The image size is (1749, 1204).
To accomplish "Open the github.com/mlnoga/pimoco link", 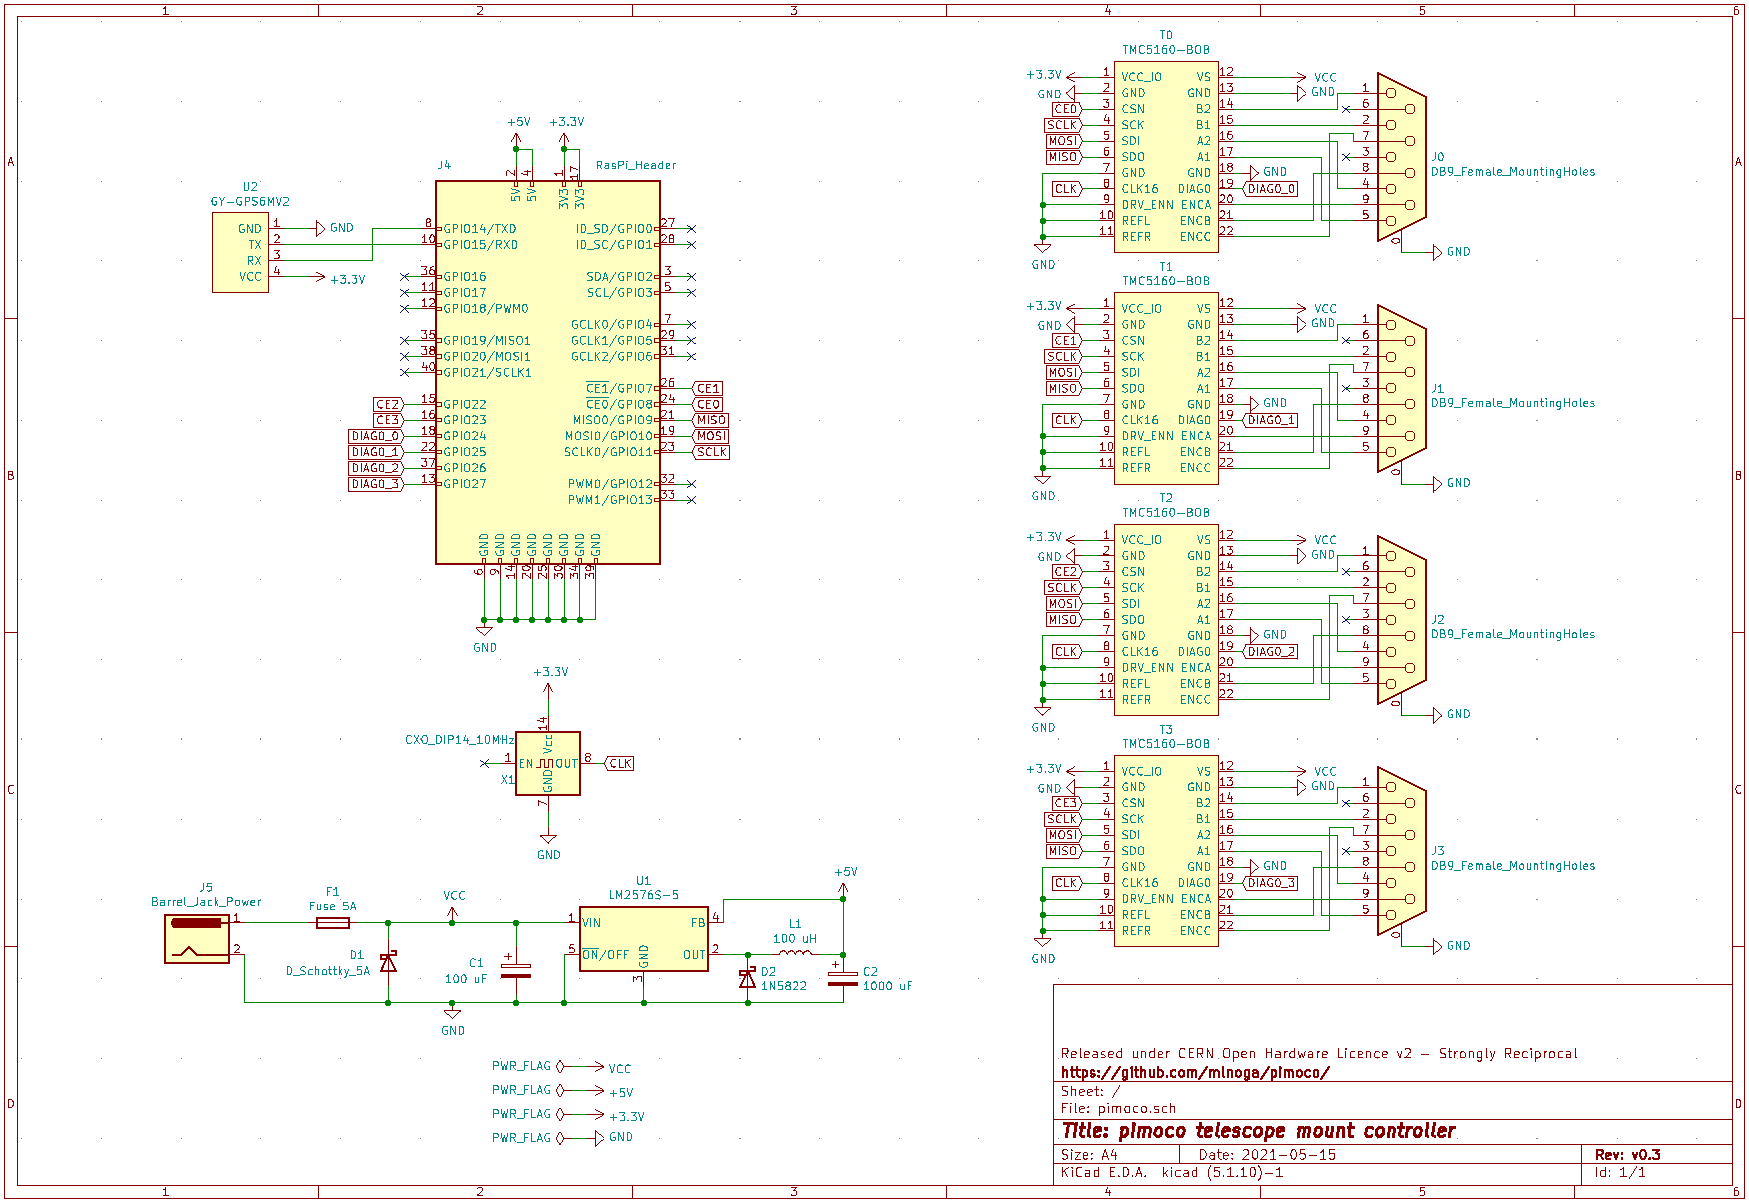I will (x=1195, y=1073).
